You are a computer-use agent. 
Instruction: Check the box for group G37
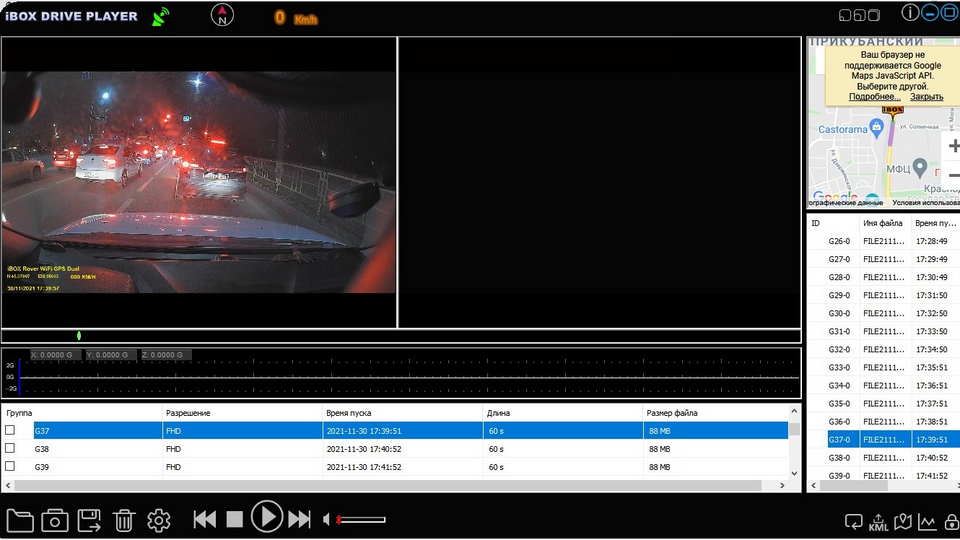pyautogui.click(x=10, y=430)
